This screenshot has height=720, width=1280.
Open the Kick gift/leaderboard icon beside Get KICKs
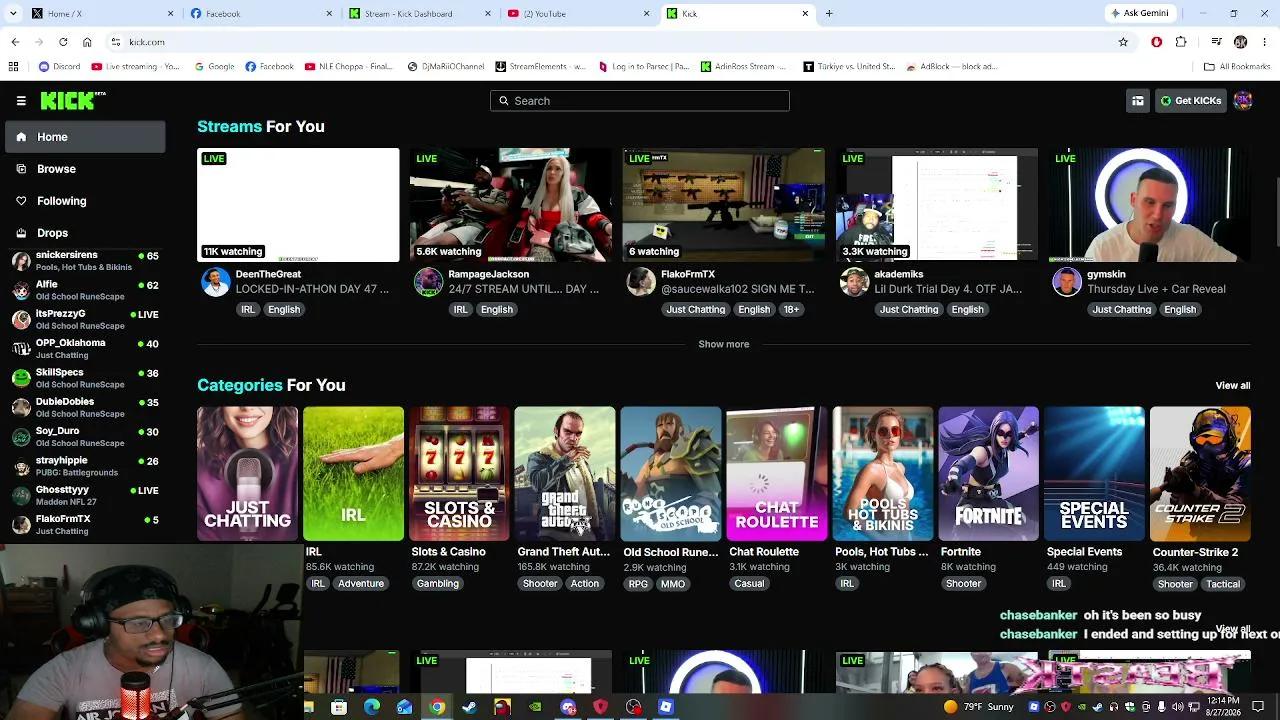point(1138,101)
